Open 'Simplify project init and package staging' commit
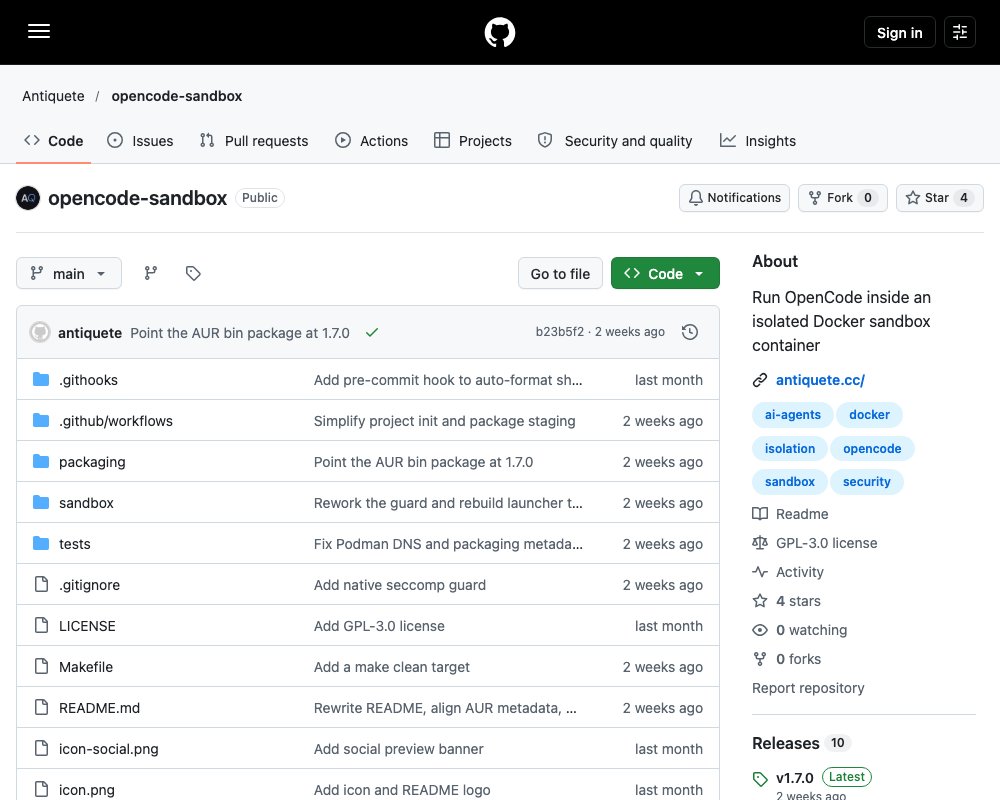This screenshot has width=1000, height=800. pos(445,421)
